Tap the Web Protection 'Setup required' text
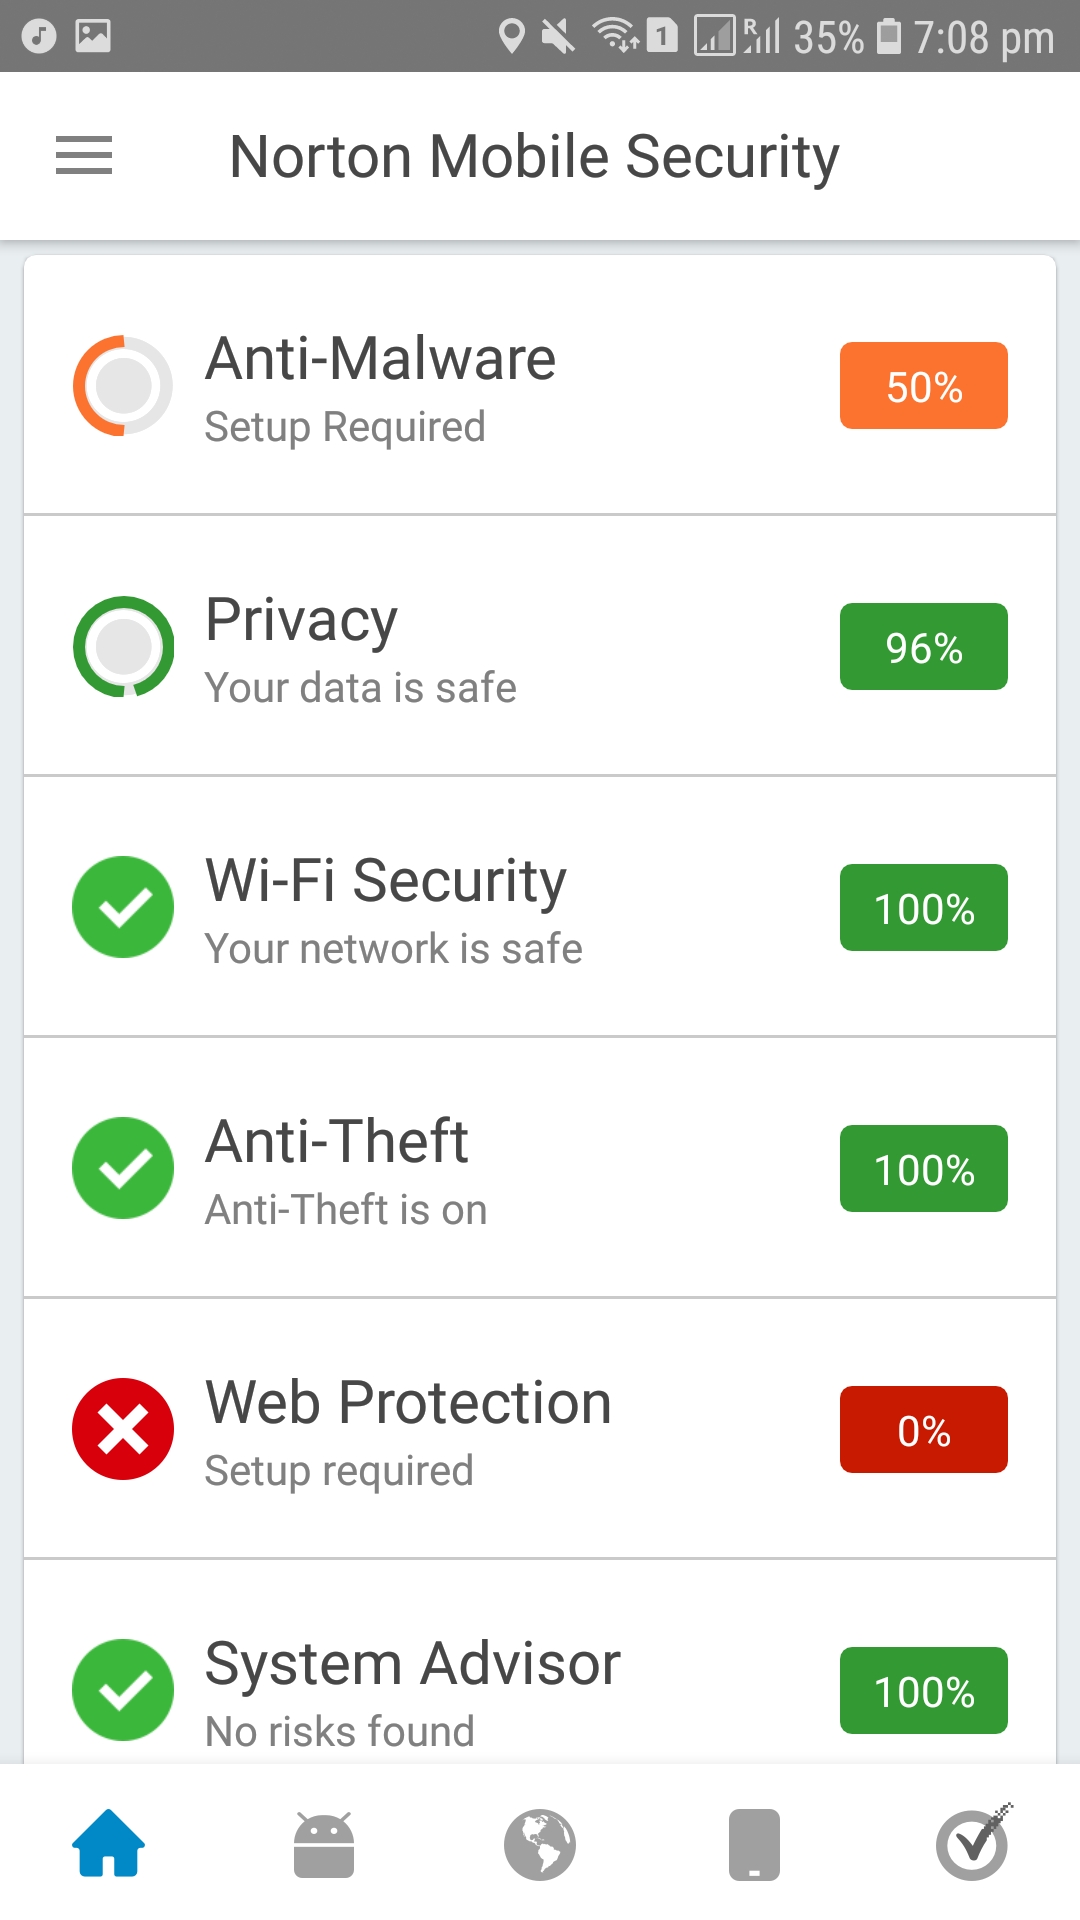The height and width of the screenshot is (1920, 1080). (339, 1471)
